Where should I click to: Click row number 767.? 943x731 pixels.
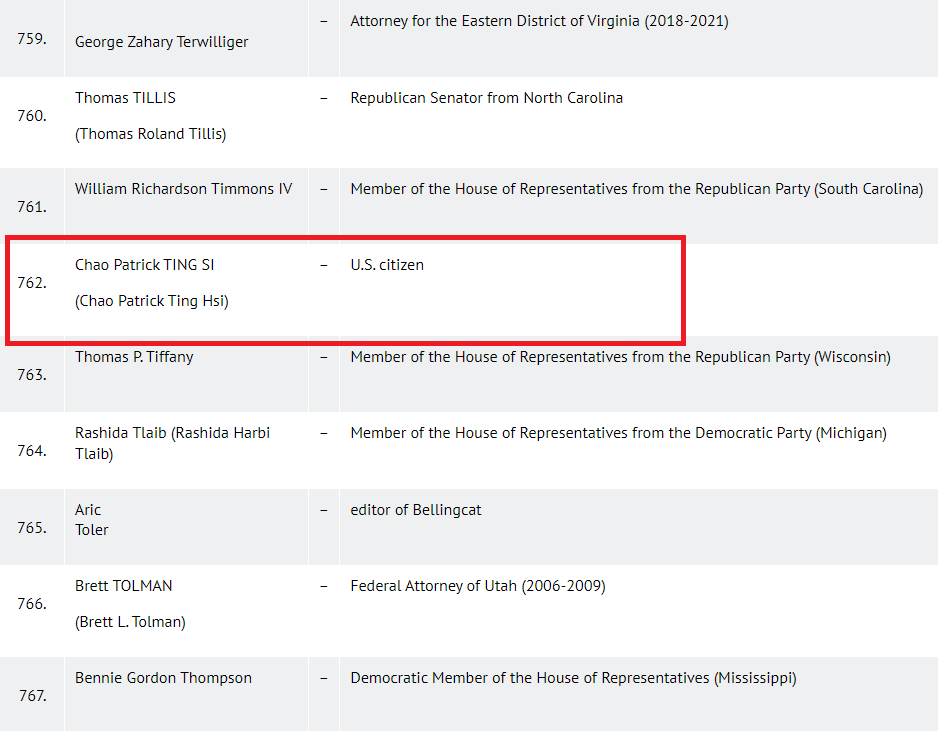click(32, 696)
